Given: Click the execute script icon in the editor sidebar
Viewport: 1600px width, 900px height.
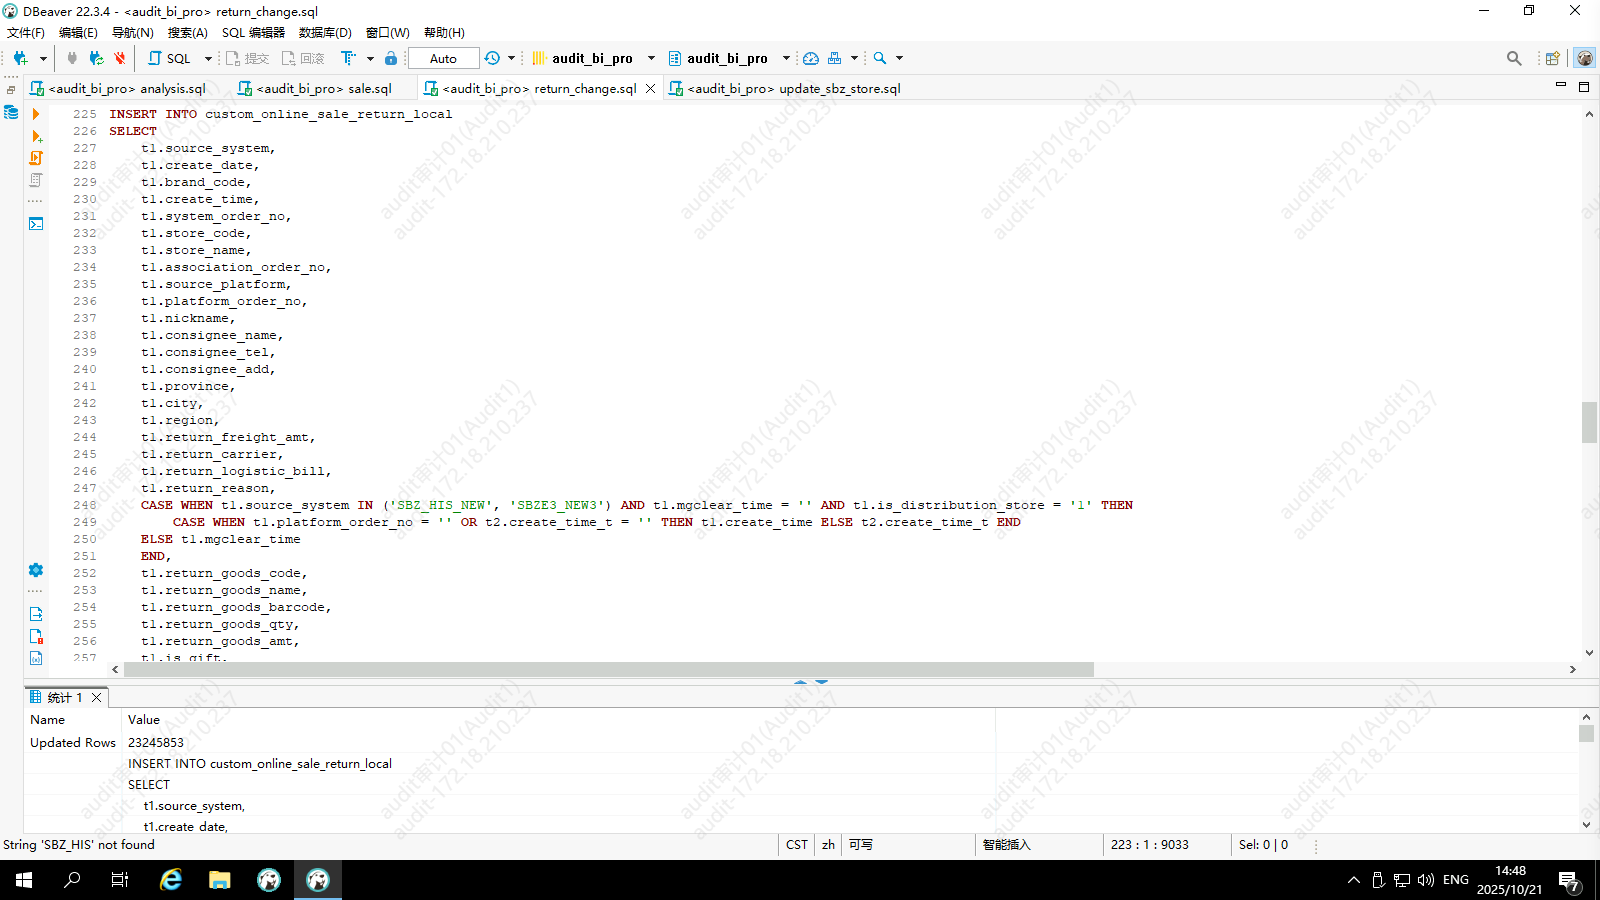Looking at the screenshot, I should point(36,158).
